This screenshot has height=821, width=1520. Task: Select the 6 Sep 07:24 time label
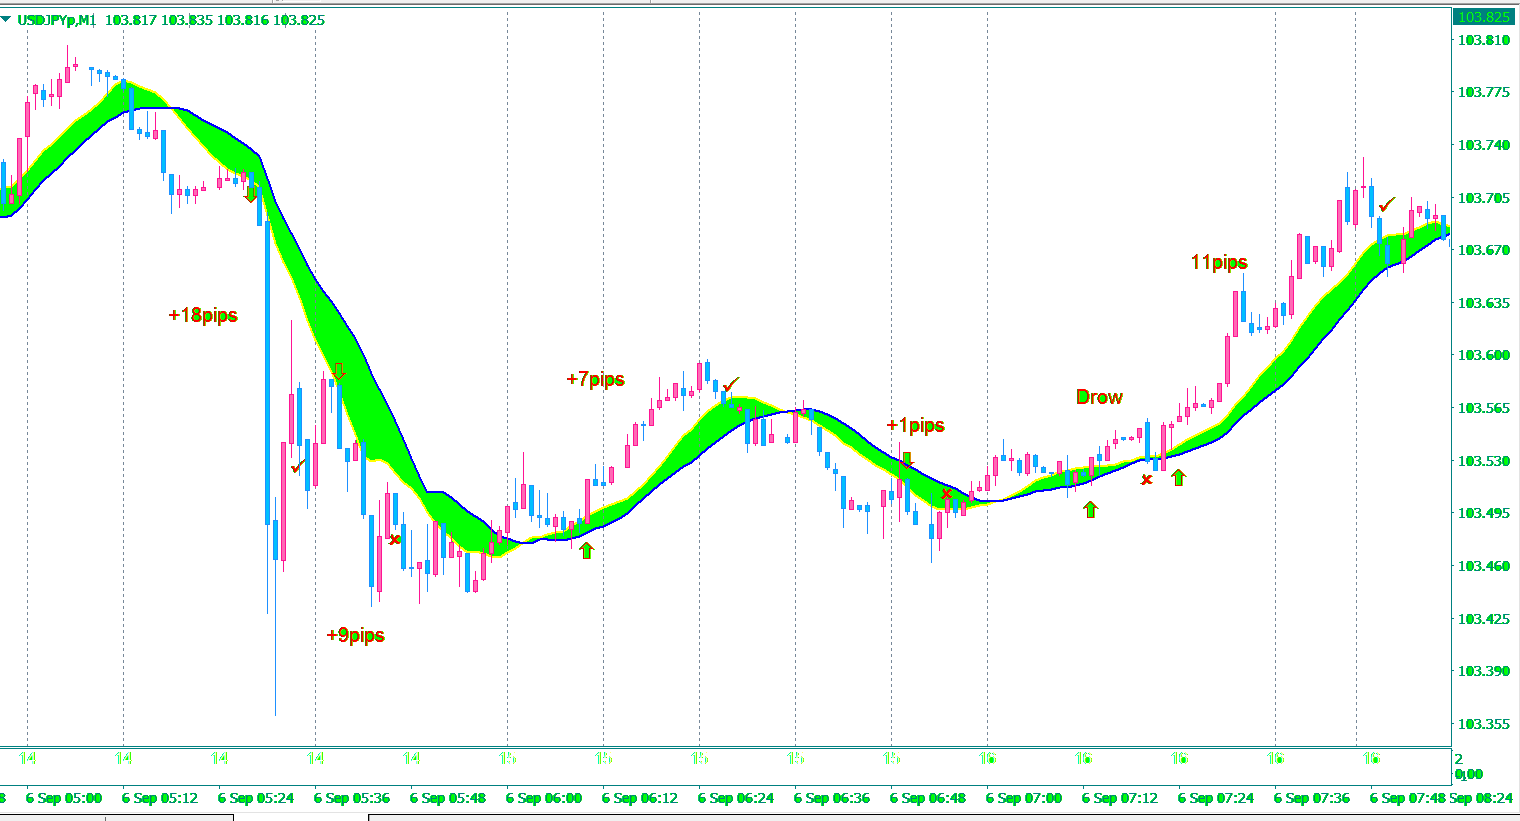[1215, 798]
